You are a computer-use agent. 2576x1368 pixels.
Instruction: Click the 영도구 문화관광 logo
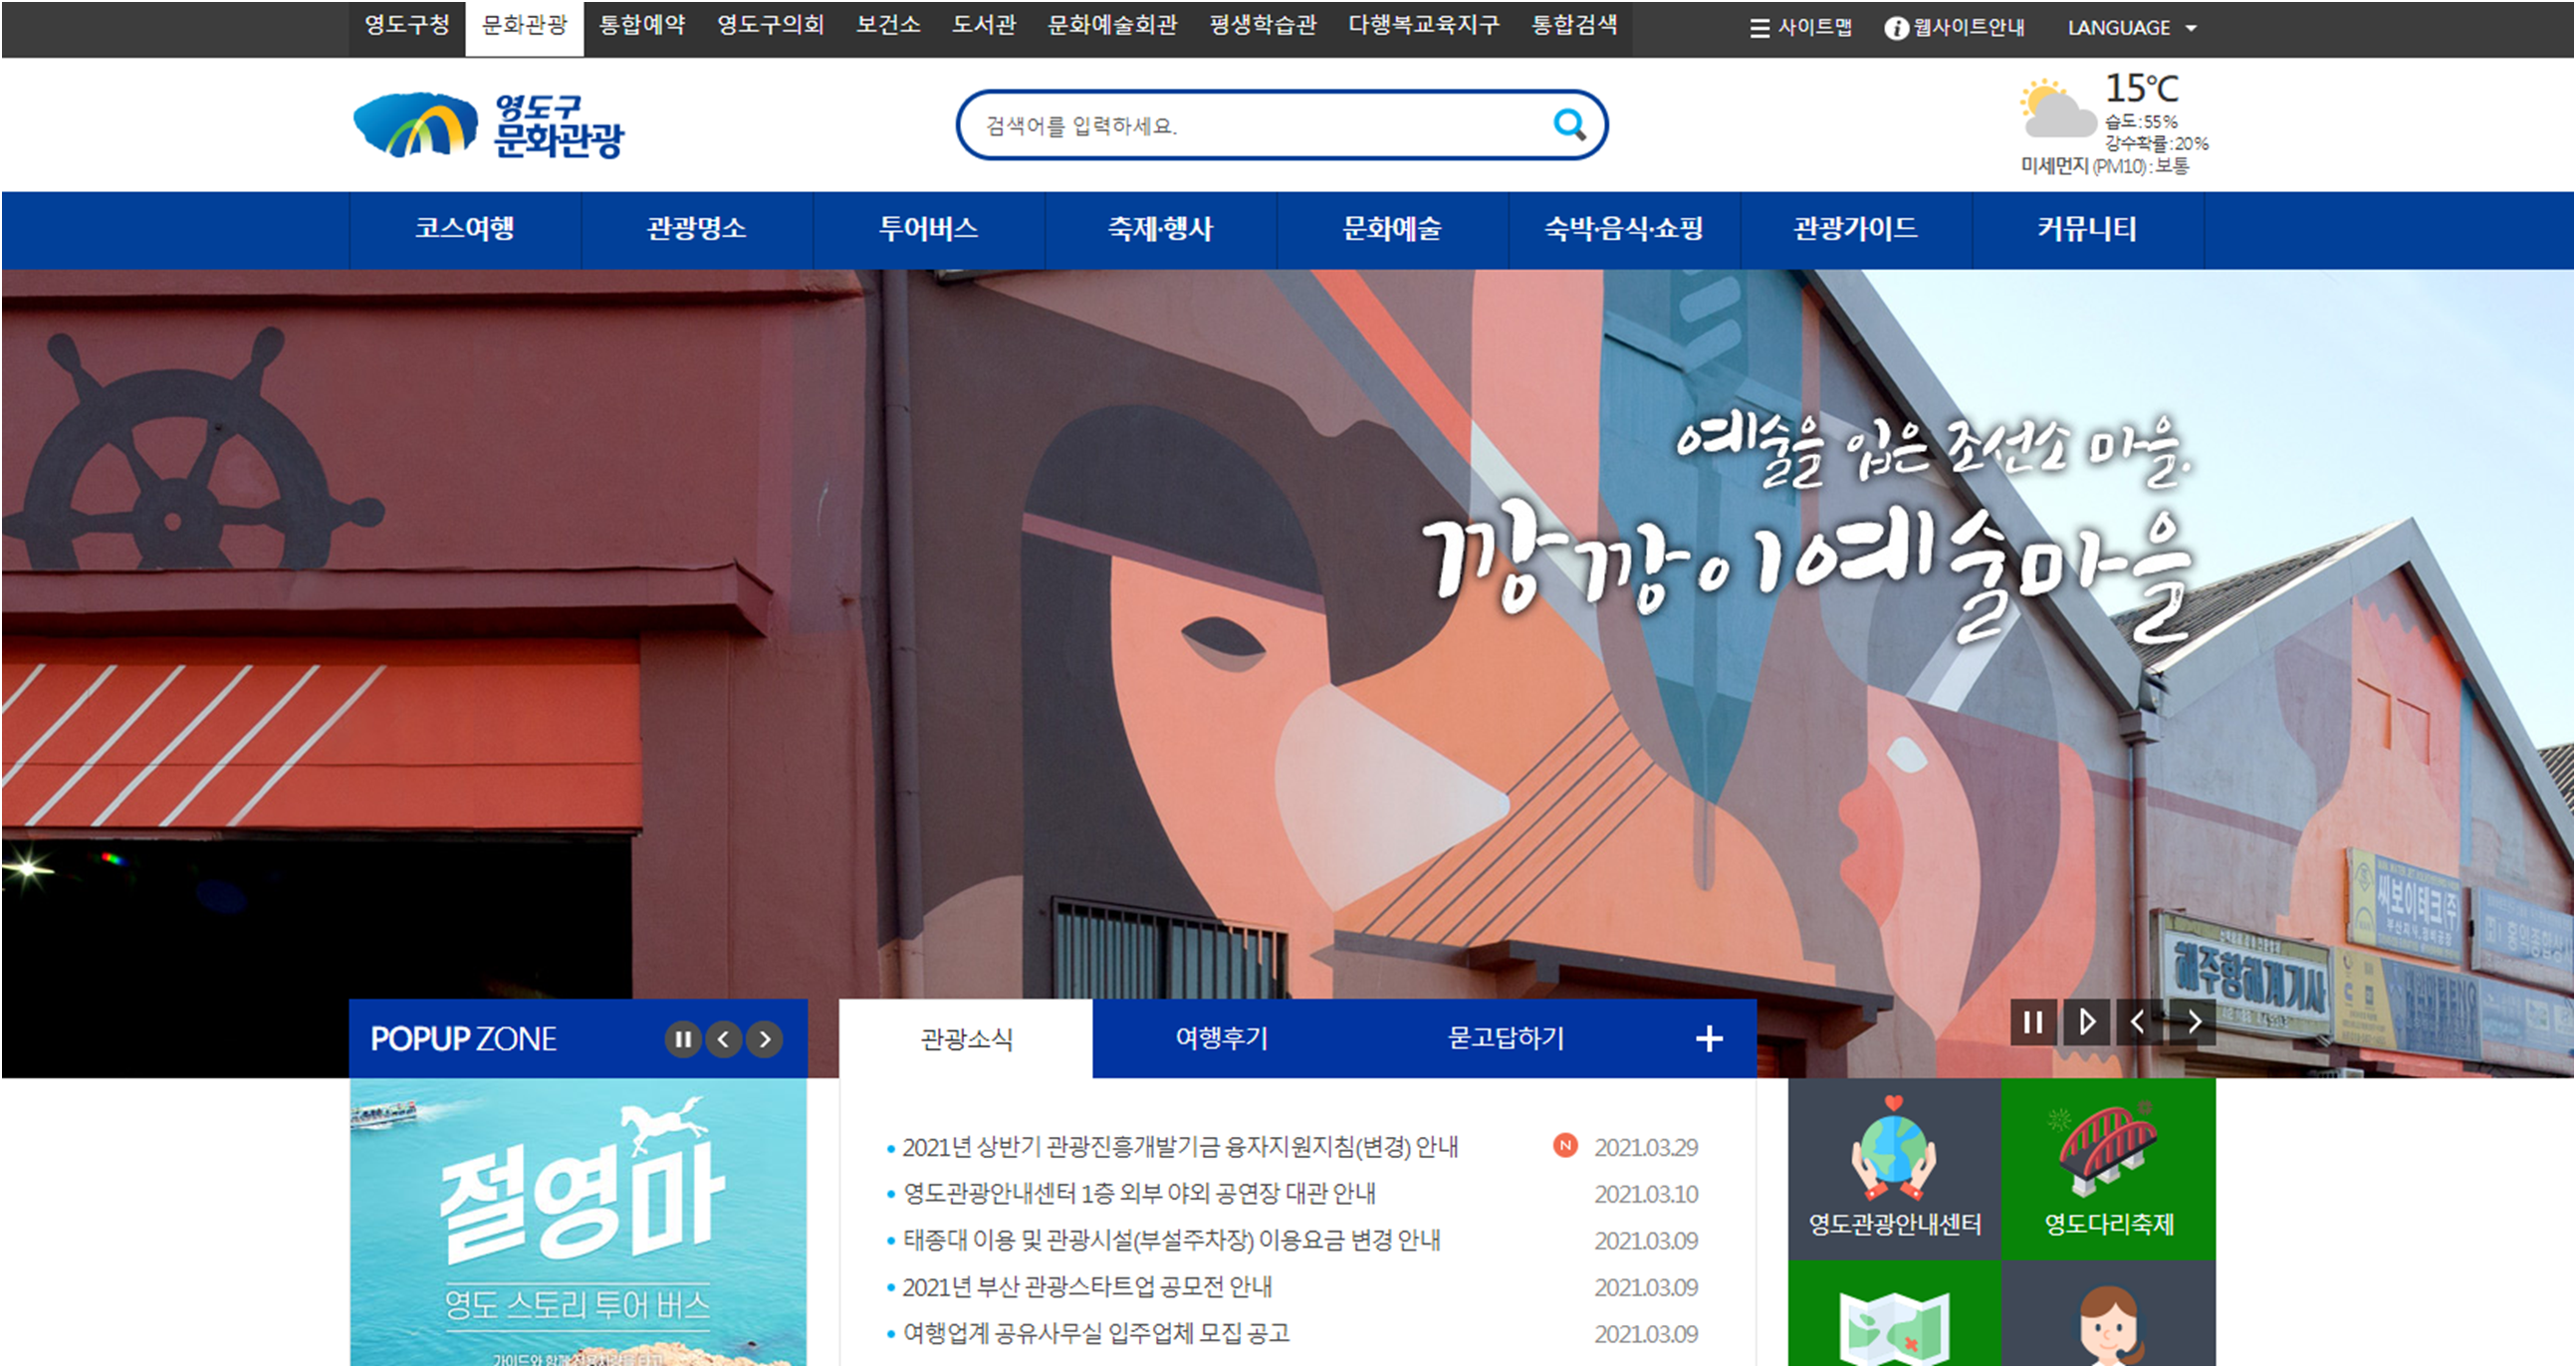(x=489, y=126)
